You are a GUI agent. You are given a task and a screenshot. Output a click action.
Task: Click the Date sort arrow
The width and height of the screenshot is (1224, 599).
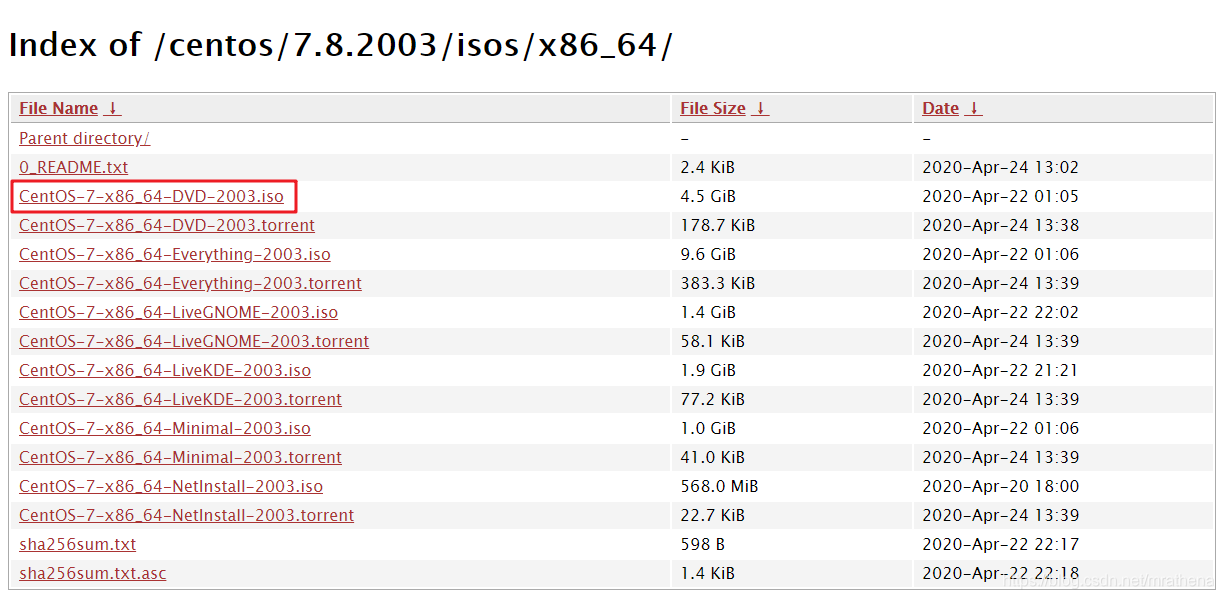pyautogui.click(x=974, y=108)
